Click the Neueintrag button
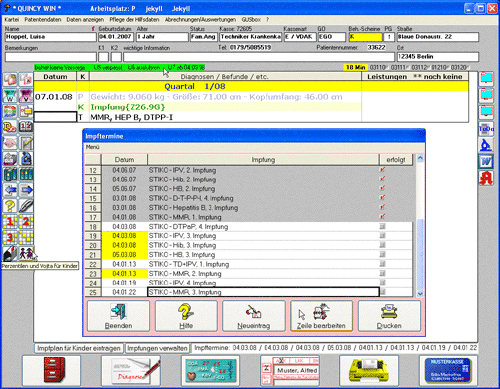Screen dimensions: 500x389 [x=254, y=316]
